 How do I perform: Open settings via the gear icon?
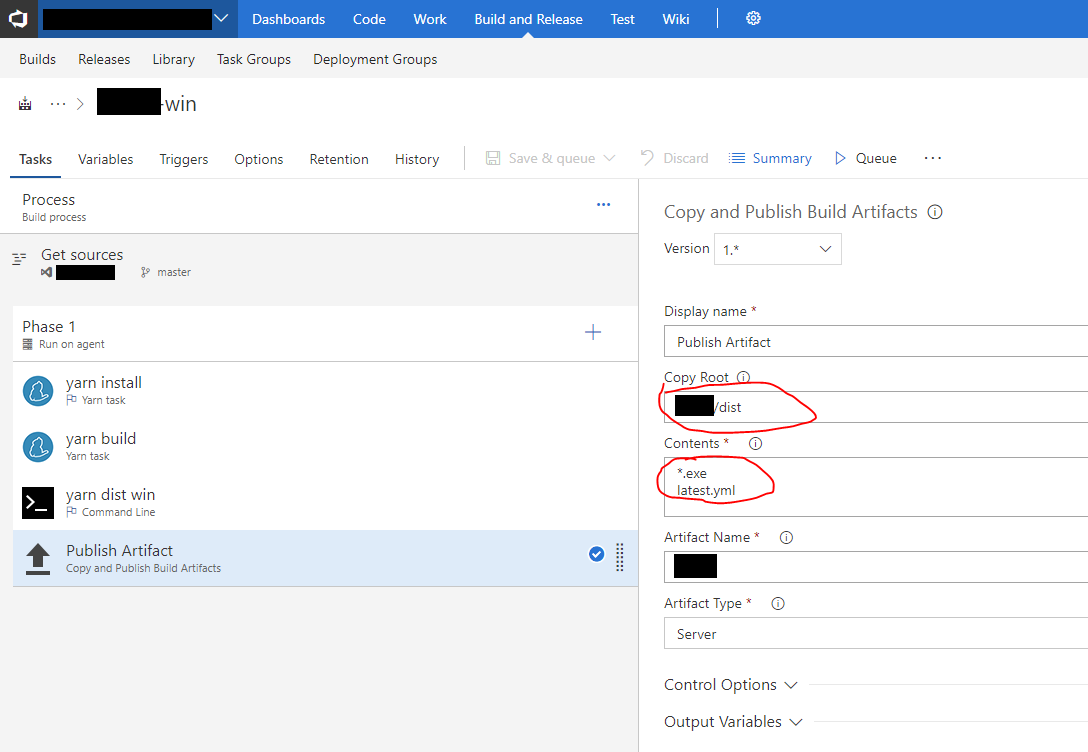point(753,18)
